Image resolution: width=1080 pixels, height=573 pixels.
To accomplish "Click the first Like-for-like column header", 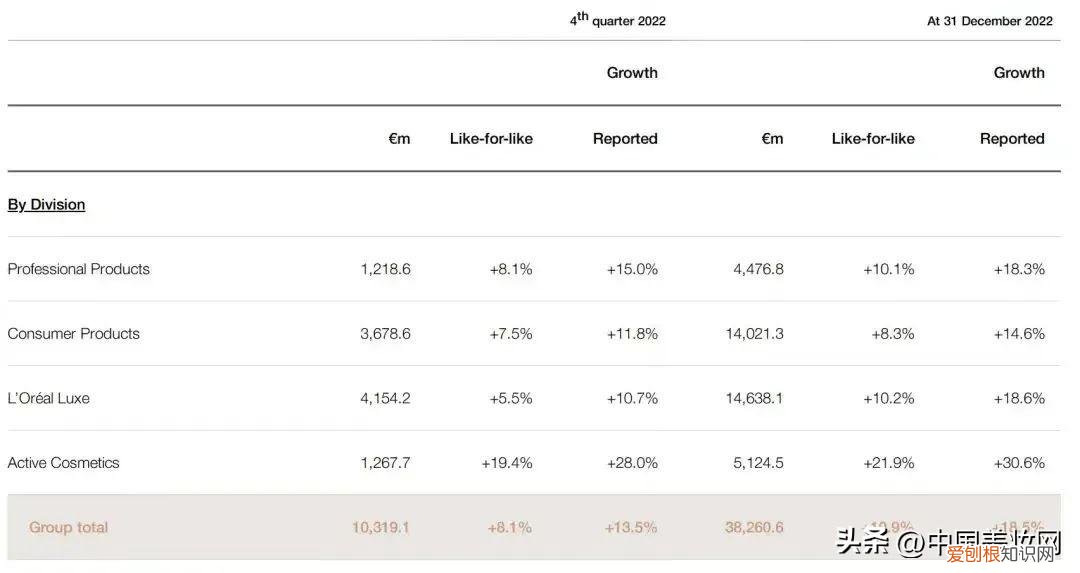I will point(491,139).
